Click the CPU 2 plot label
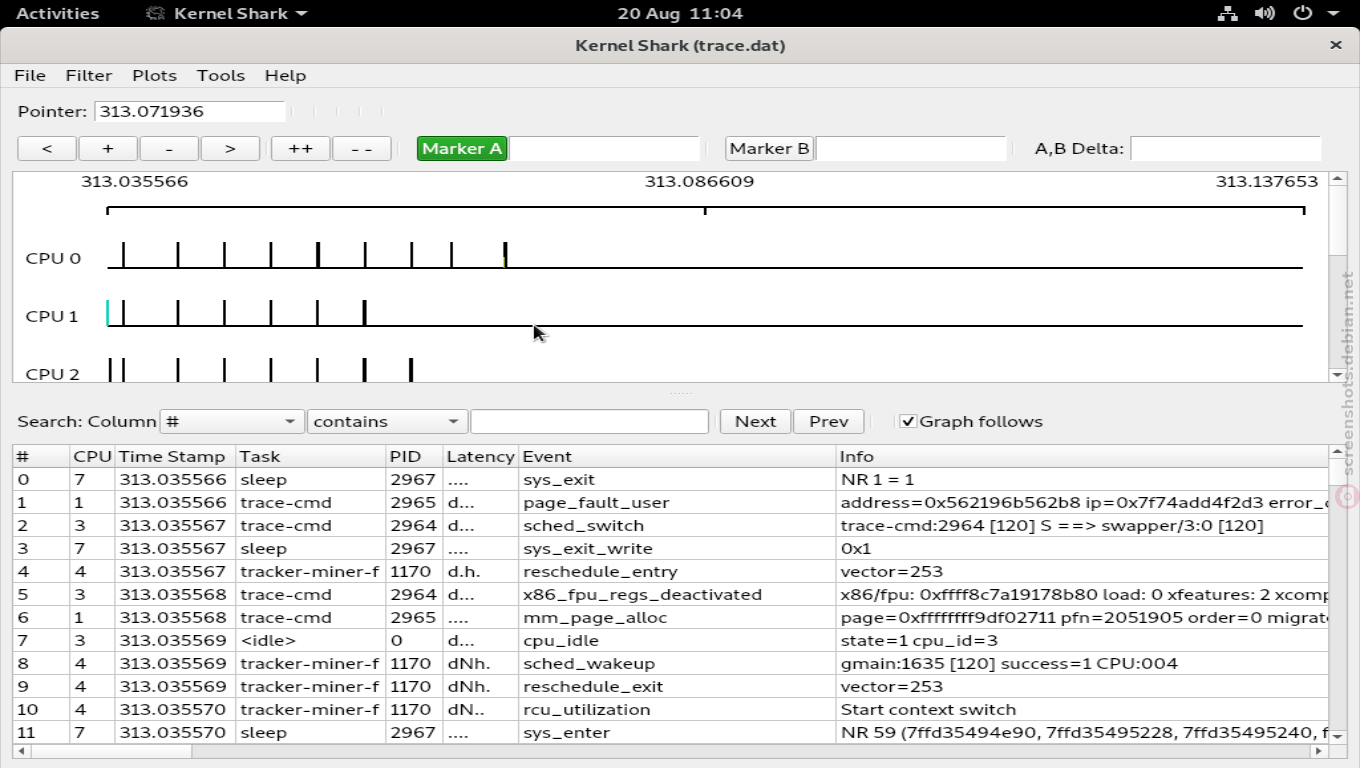Viewport: 1360px width, 768px height. click(x=53, y=374)
